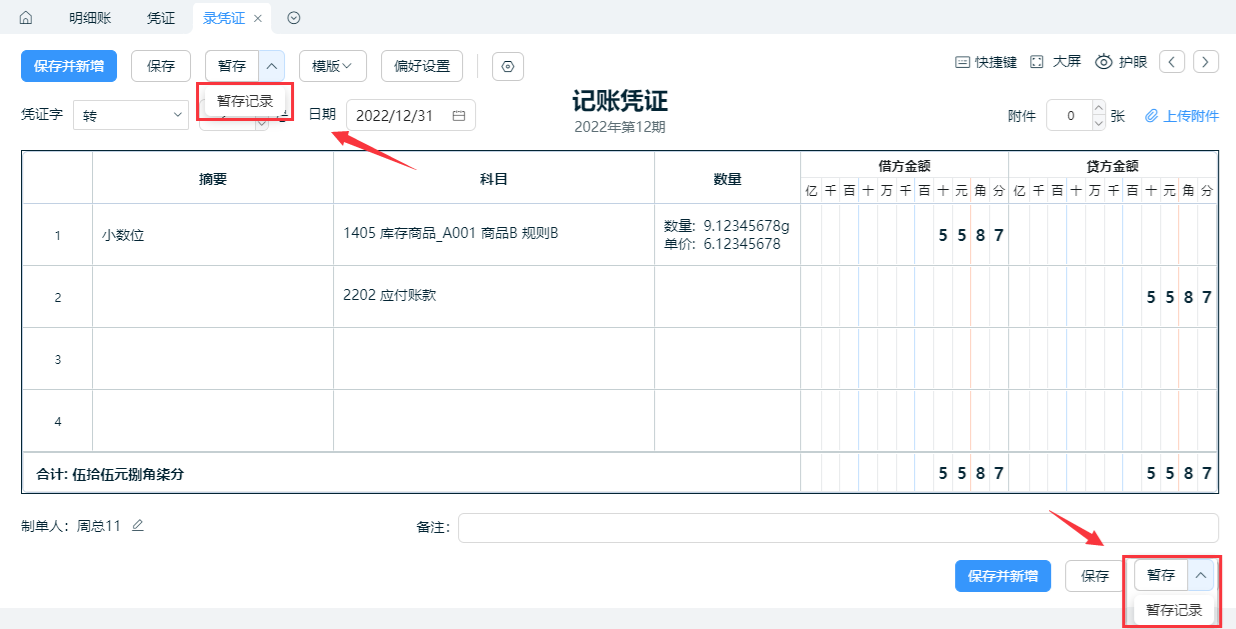Click 保存 in the top toolbar
Screen dimensions: 1236x629
(x=161, y=66)
